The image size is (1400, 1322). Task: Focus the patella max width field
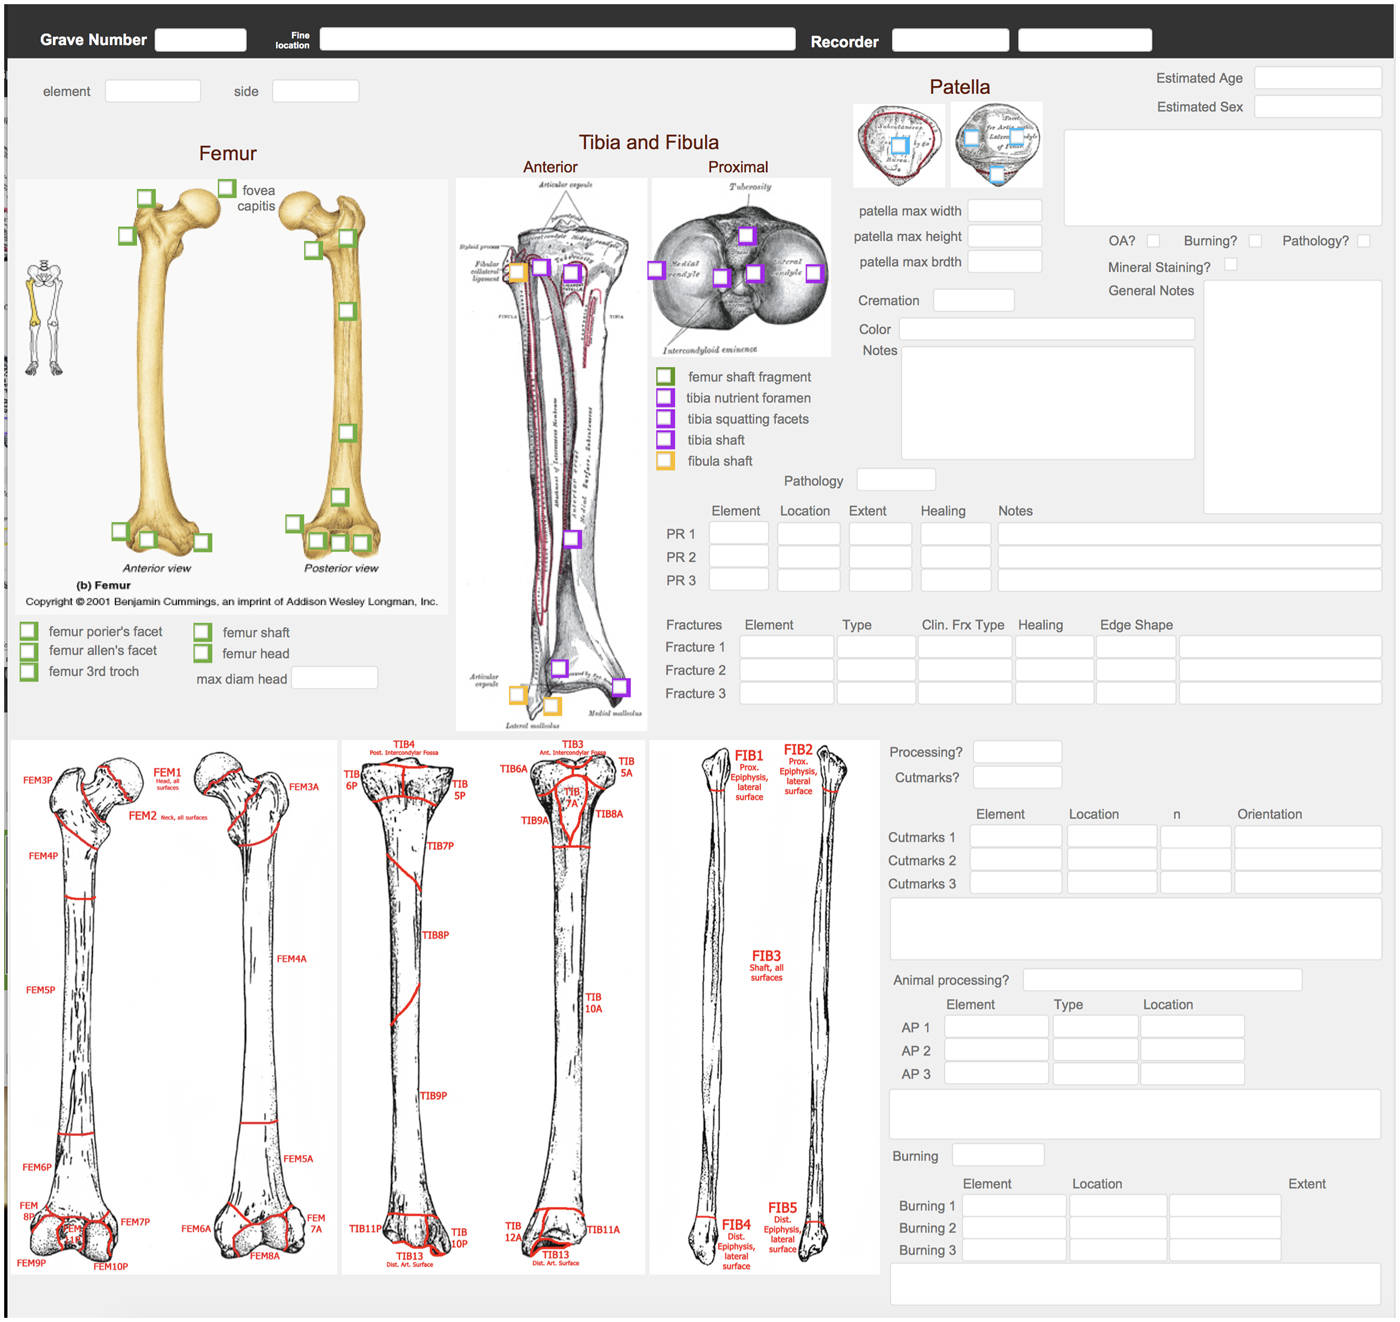[x=1004, y=211]
